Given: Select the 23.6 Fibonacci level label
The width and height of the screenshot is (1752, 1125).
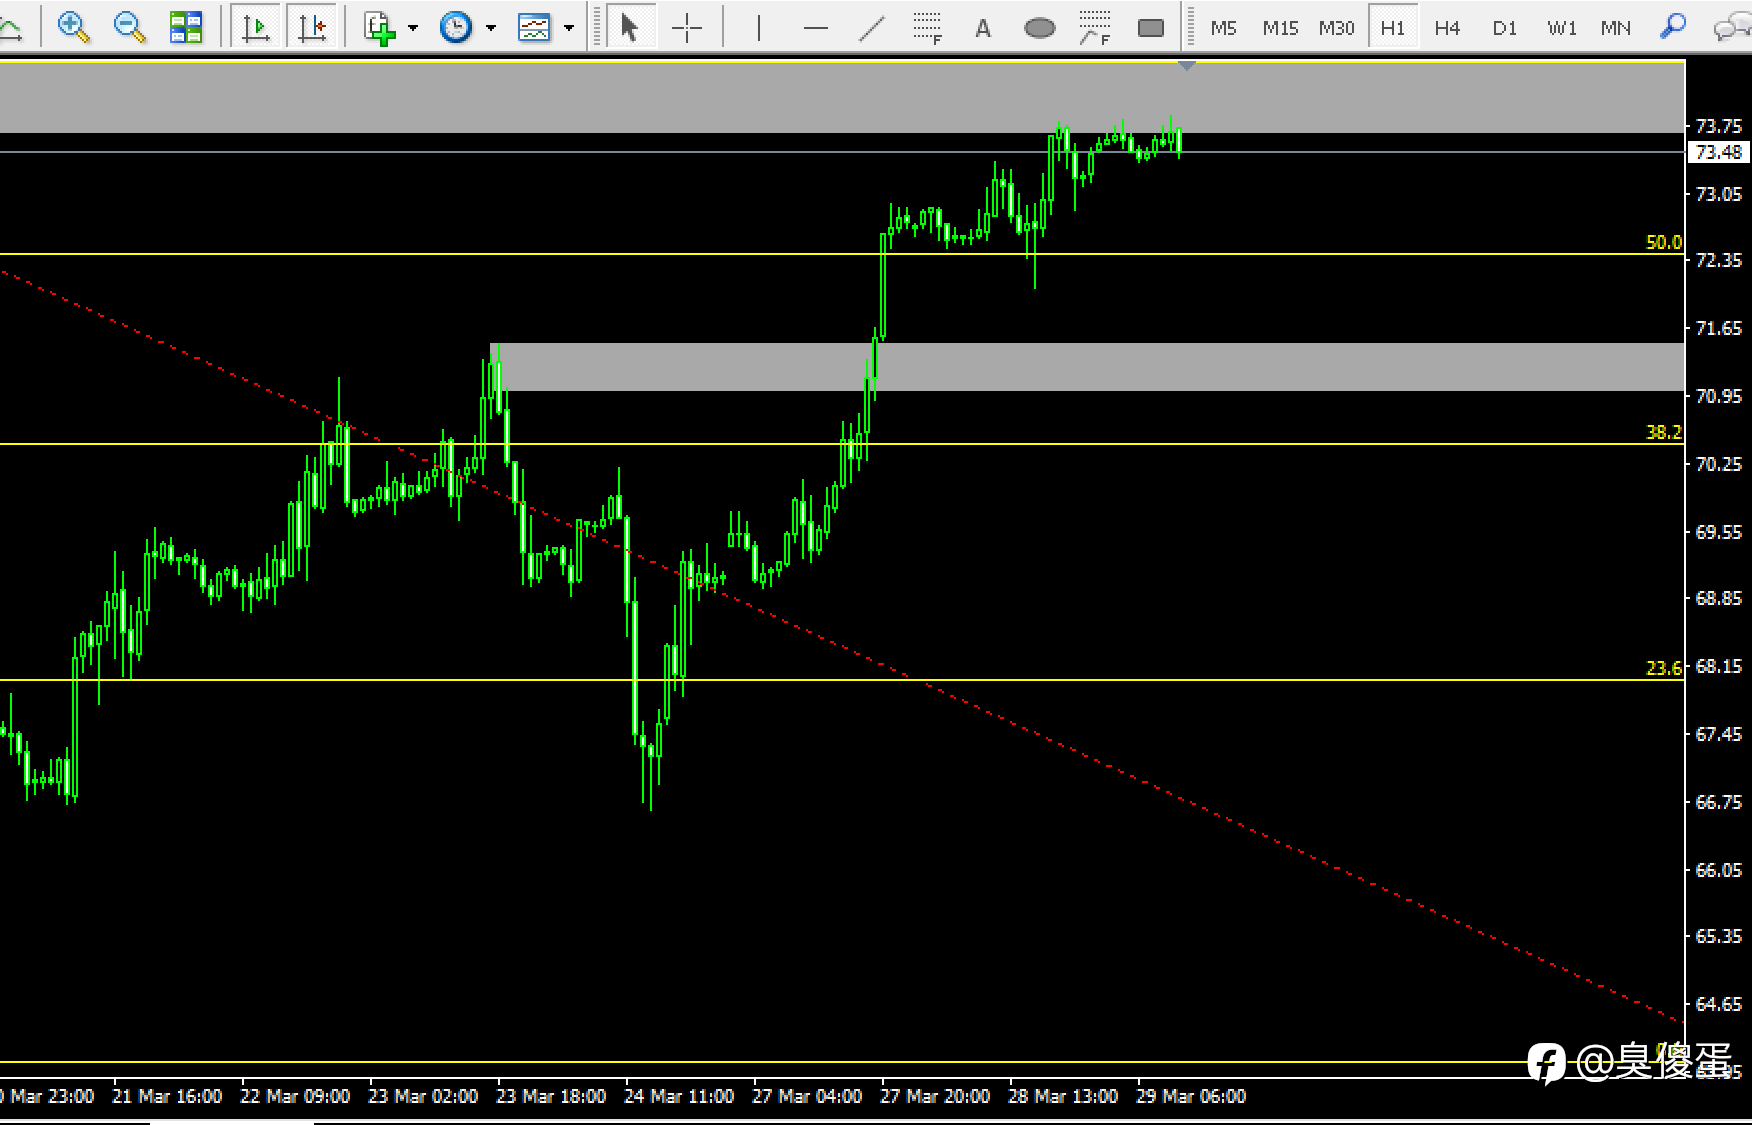Looking at the screenshot, I should [1664, 668].
